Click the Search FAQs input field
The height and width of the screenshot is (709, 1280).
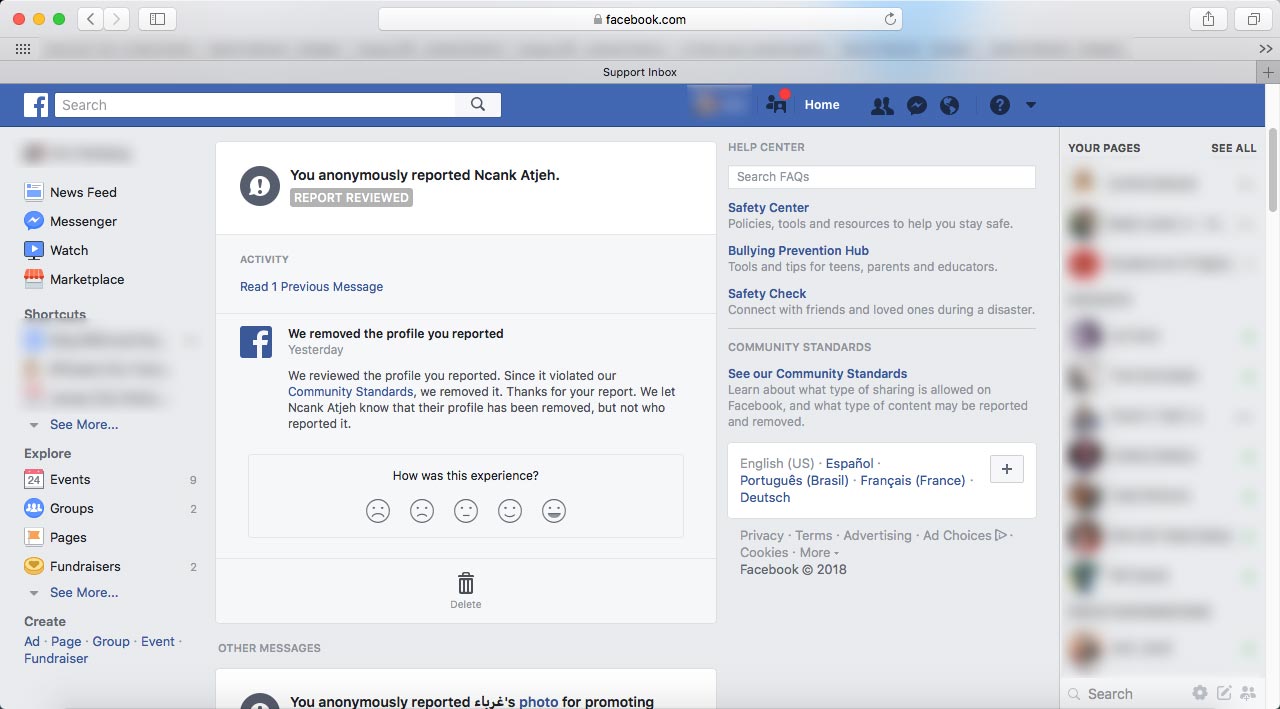point(881,177)
